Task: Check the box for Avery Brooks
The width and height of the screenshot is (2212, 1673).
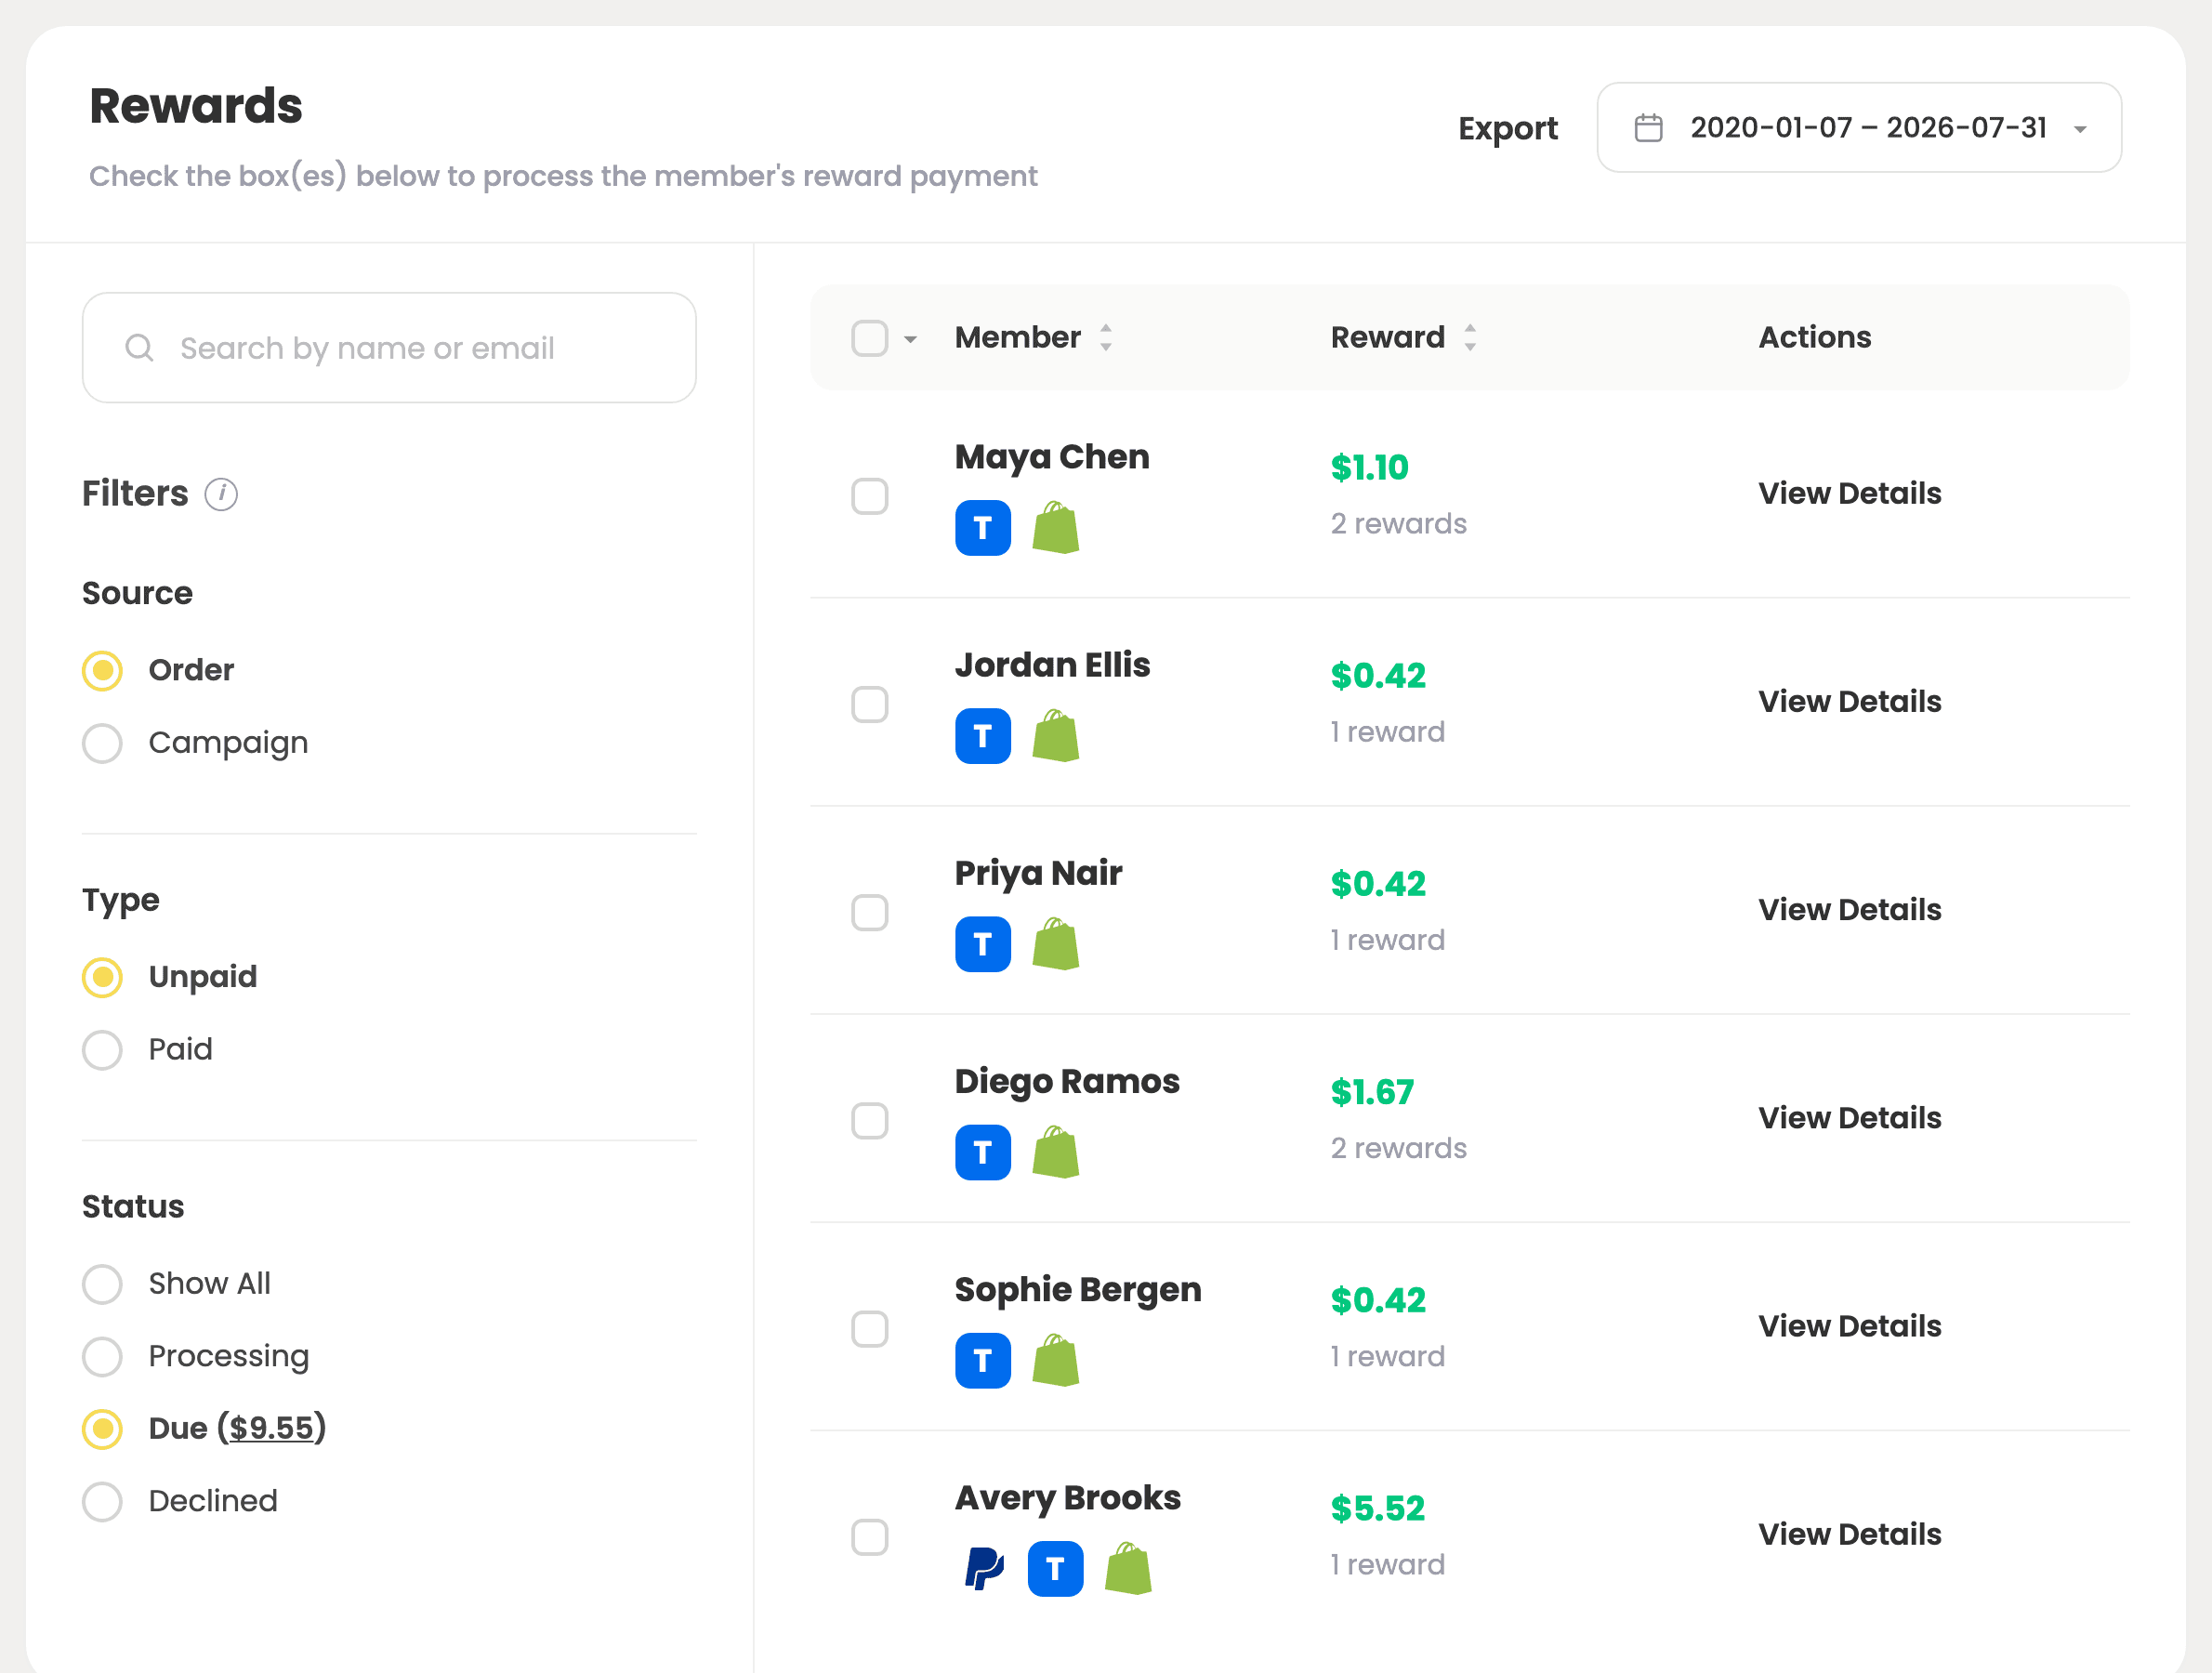Action: tap(869, 1536)
